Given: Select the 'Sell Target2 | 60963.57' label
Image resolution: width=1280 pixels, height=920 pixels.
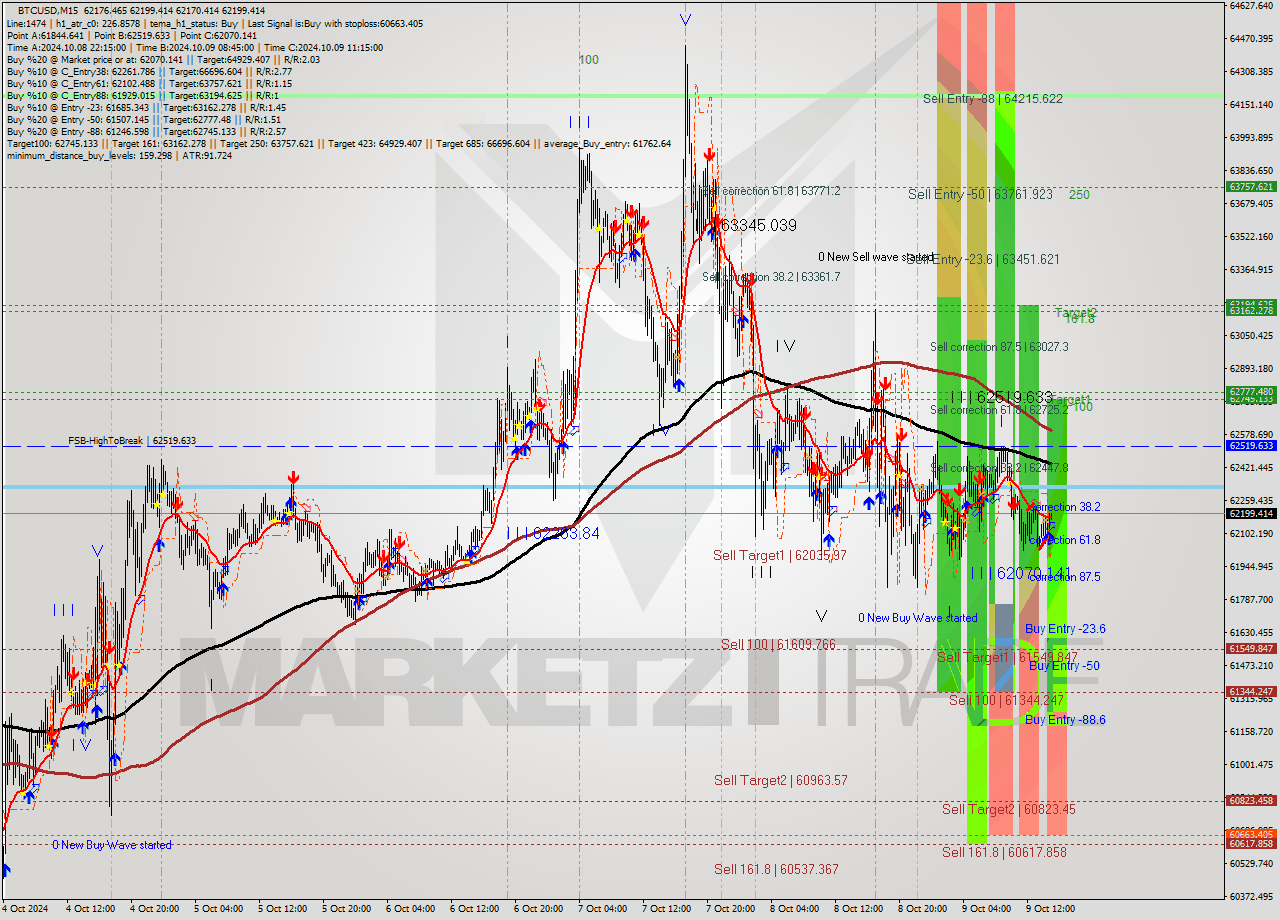Looking at the screenshot, I should click(781, 780).
